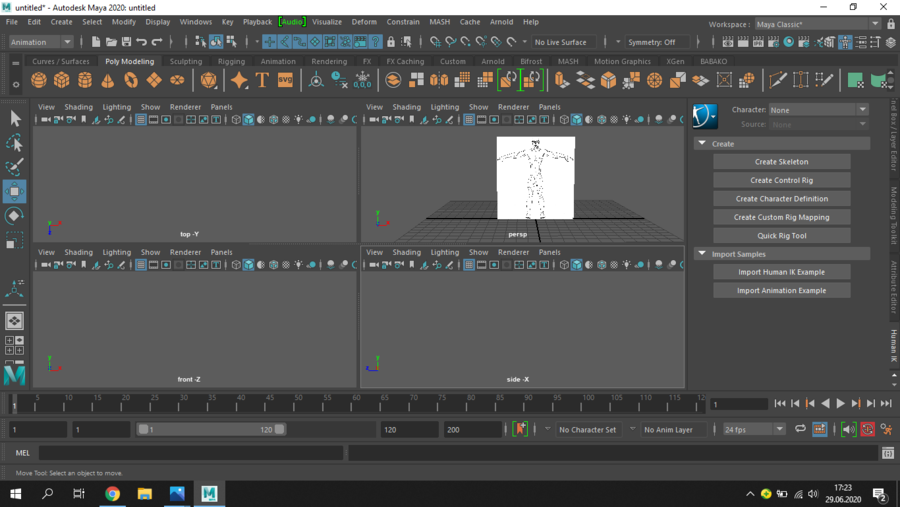Viewport: 900px width, 507px height.
Task: Create polygon text with the T icon
Action: (262, 80)
